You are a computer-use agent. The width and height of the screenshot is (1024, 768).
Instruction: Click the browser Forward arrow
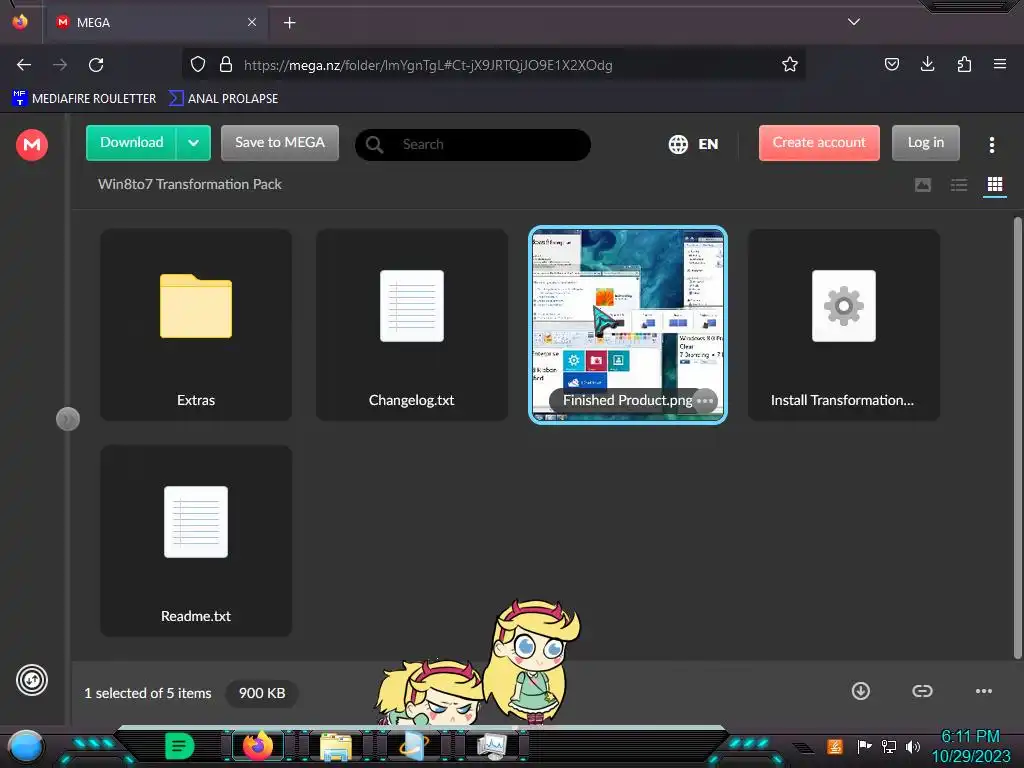point(60,65)
